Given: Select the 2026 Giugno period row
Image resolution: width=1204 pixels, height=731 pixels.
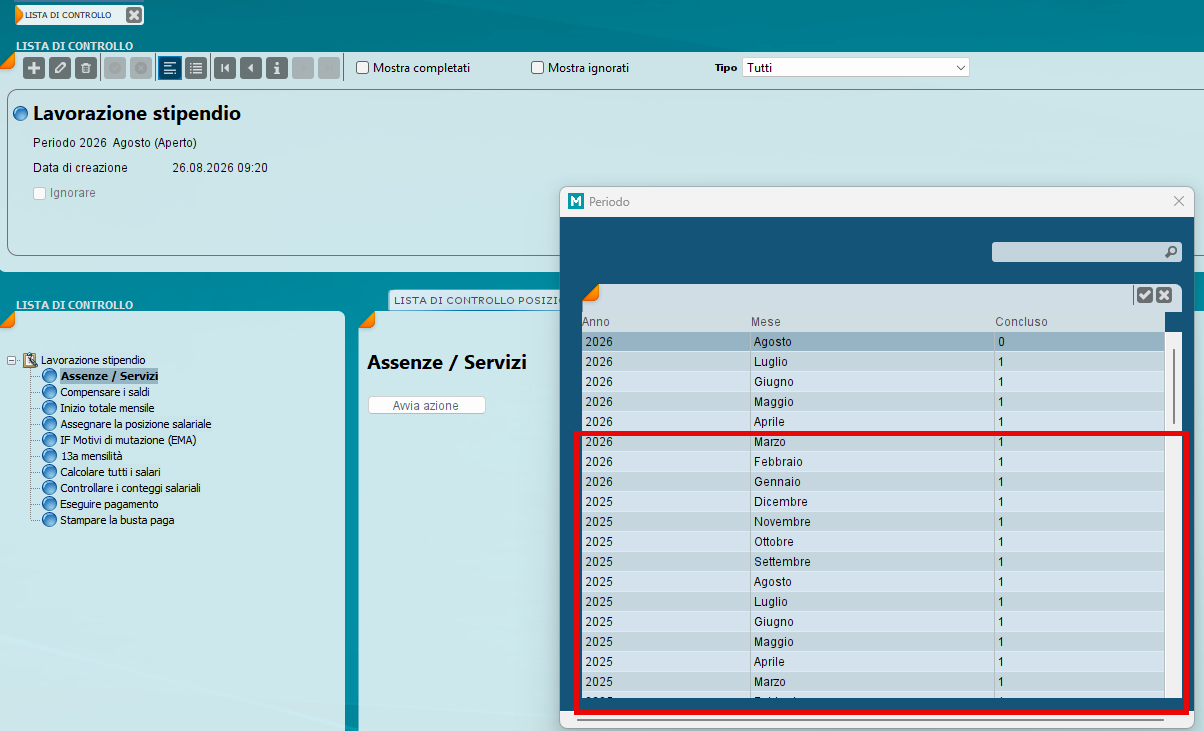Looking at the screenshot, I should point(873,382).
